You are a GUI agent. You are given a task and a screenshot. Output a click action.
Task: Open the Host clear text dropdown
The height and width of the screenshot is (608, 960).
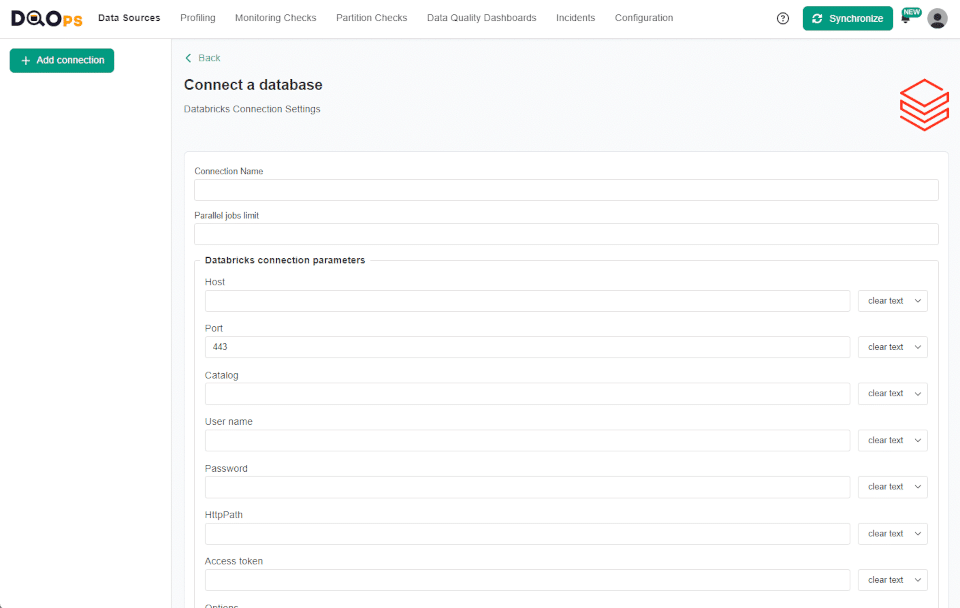[x=893, y=301]
